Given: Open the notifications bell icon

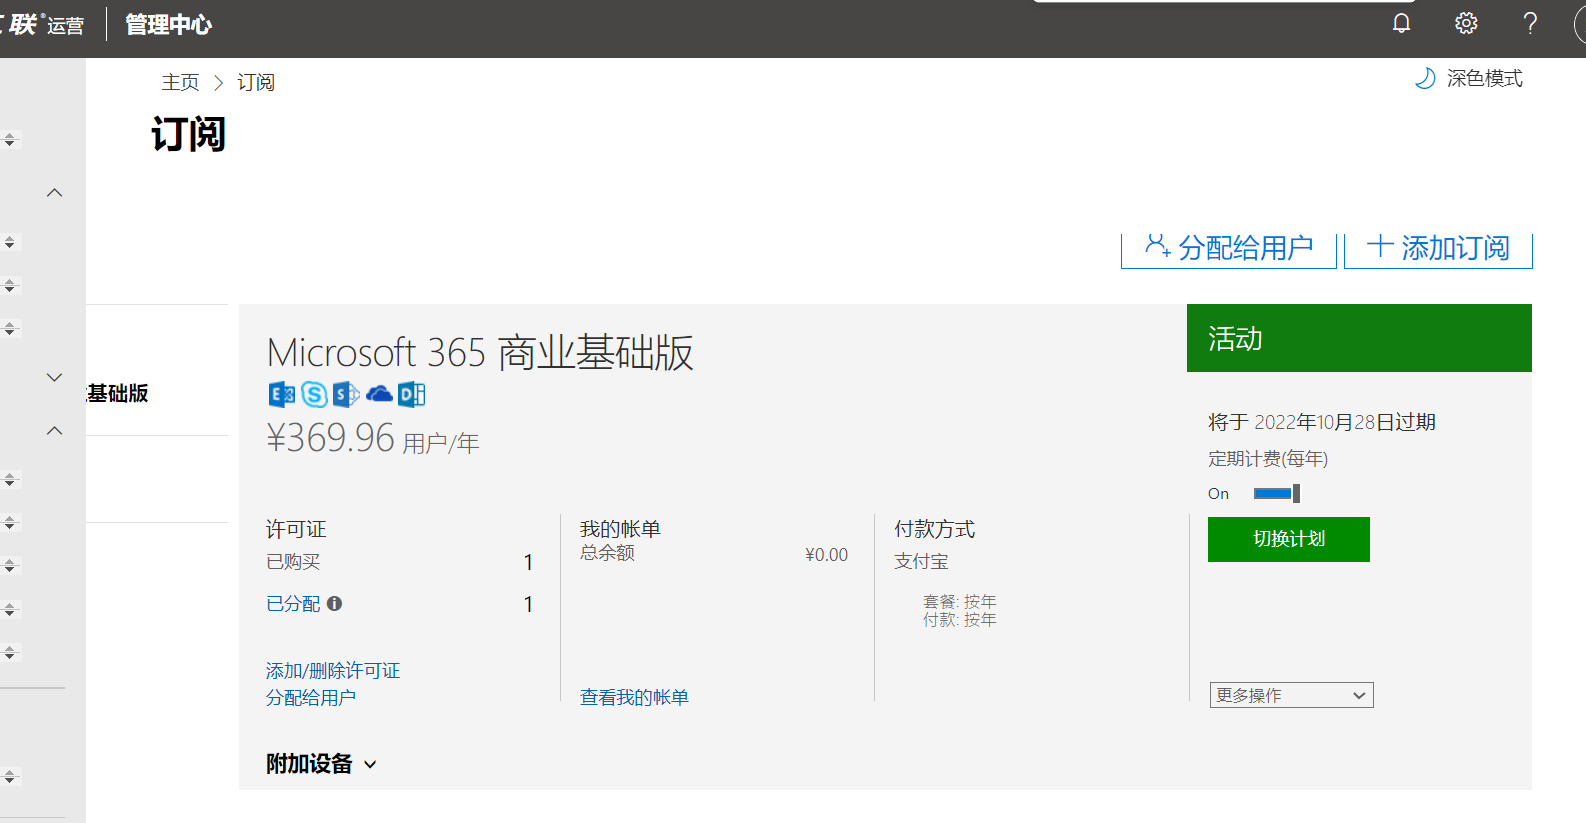Looking at the screenshot, I should tap(1401, 23).
